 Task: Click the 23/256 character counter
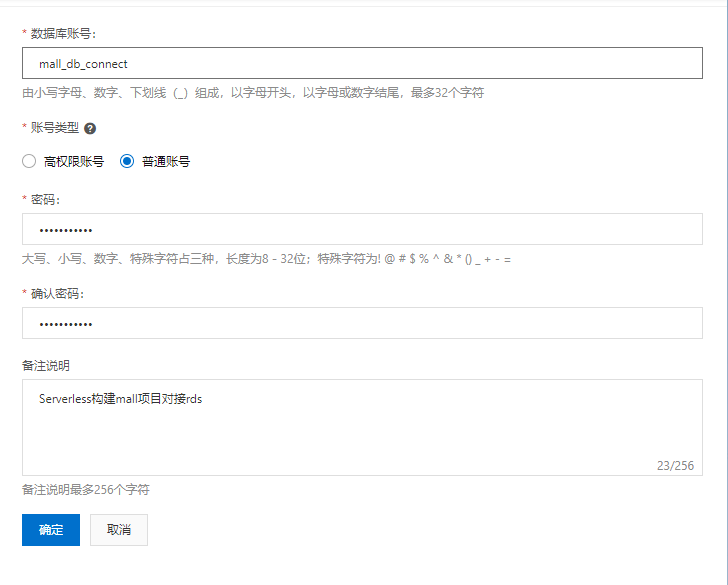click(x=675, y=466)
